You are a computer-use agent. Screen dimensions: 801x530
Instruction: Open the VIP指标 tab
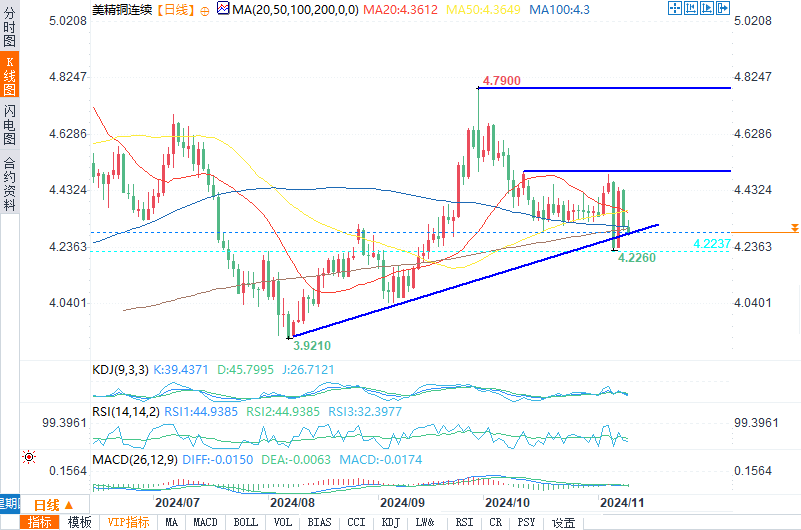pos(128,522)
